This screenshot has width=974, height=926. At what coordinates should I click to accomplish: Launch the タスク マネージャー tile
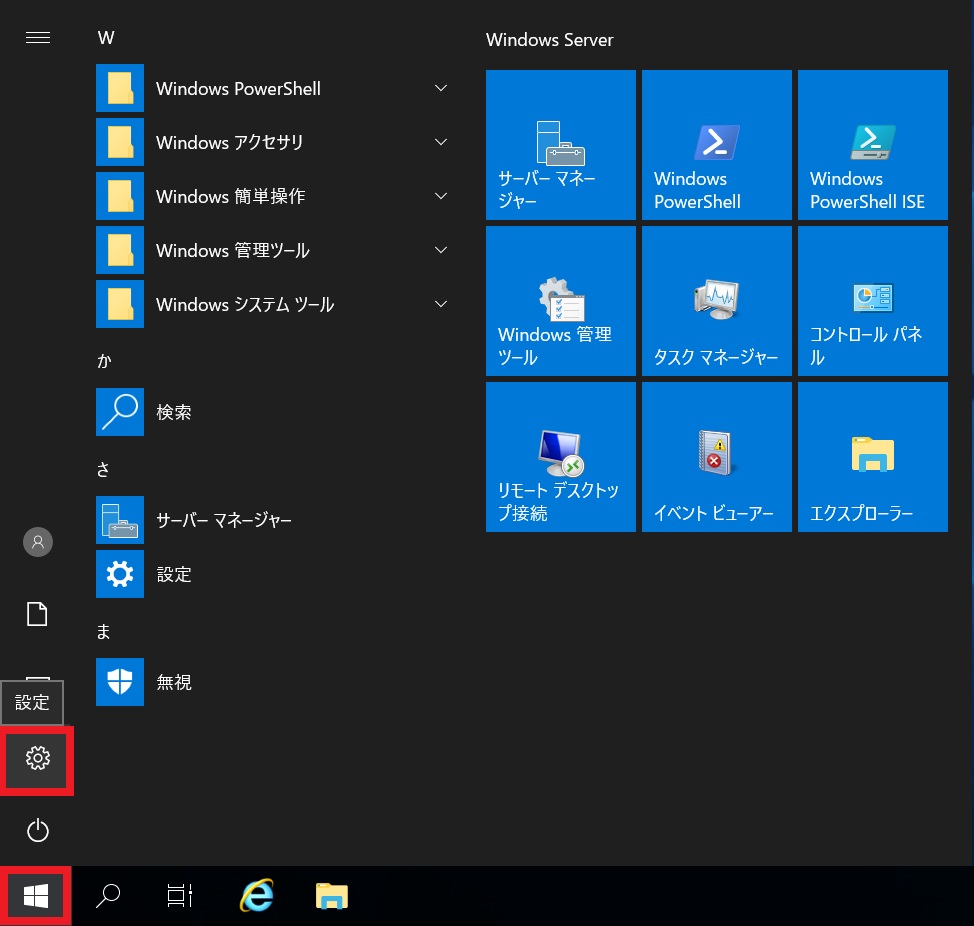(x=716, y=301)
